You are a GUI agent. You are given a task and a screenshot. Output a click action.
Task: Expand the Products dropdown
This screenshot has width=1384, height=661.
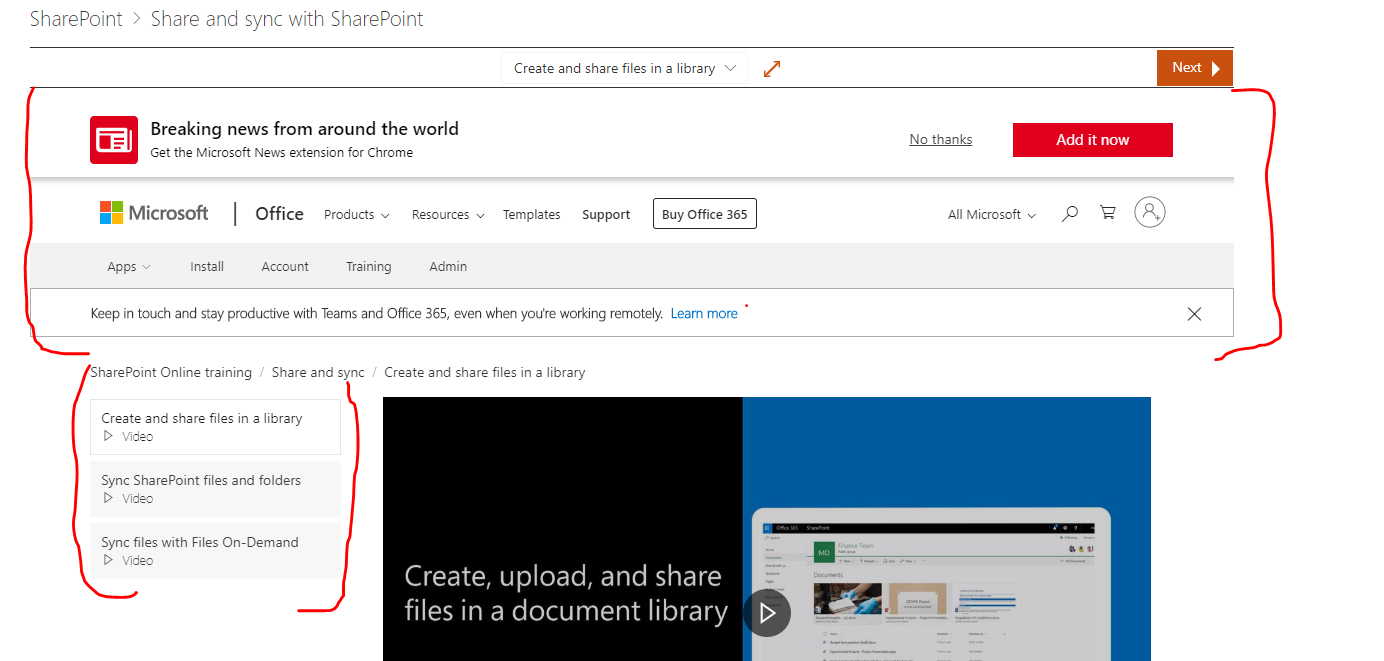(356, 214)
